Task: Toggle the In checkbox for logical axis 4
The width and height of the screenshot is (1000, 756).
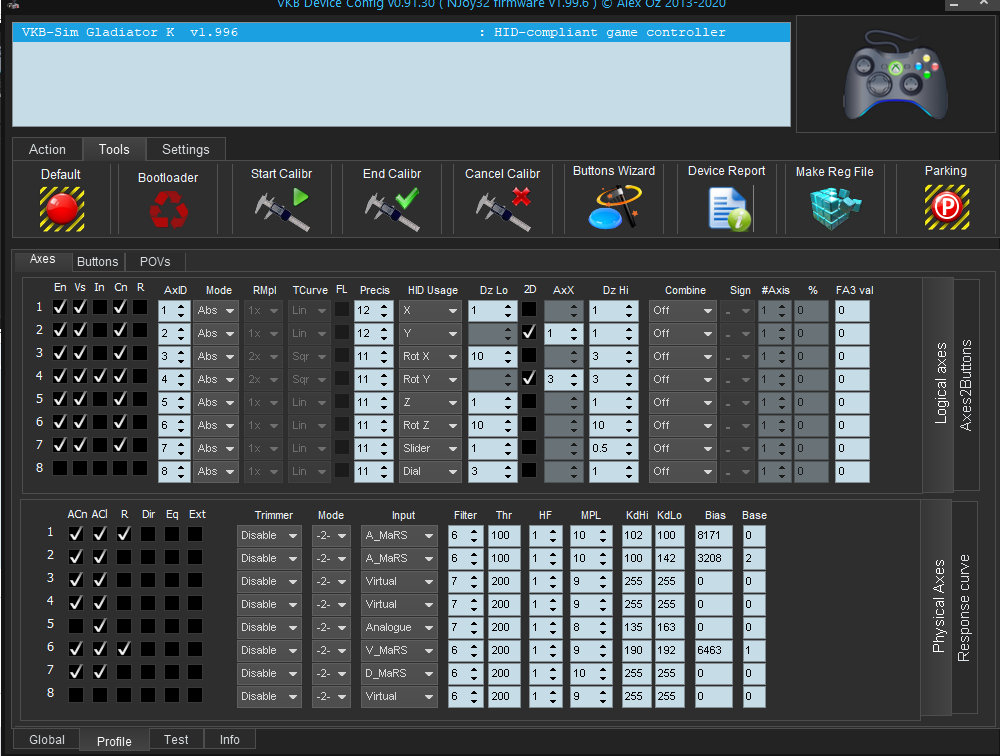Action: coord(99,376)
